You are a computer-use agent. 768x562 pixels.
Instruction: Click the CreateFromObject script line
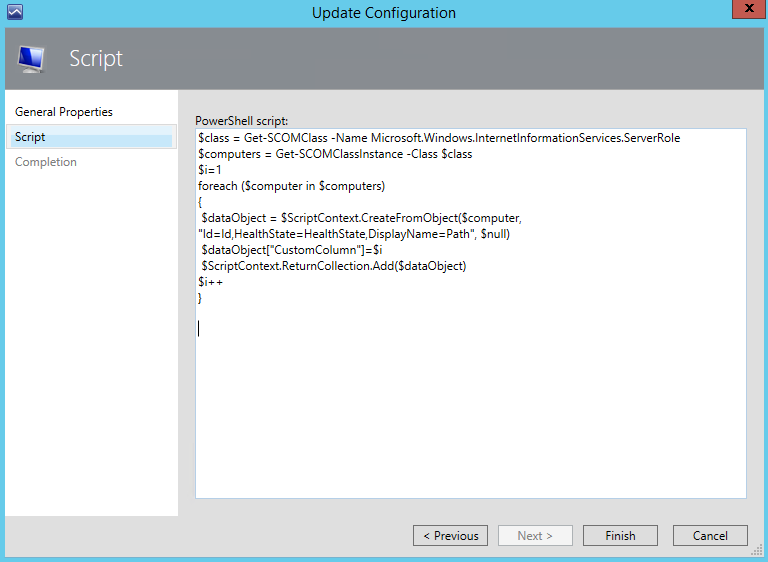click(x=362, y=218)
